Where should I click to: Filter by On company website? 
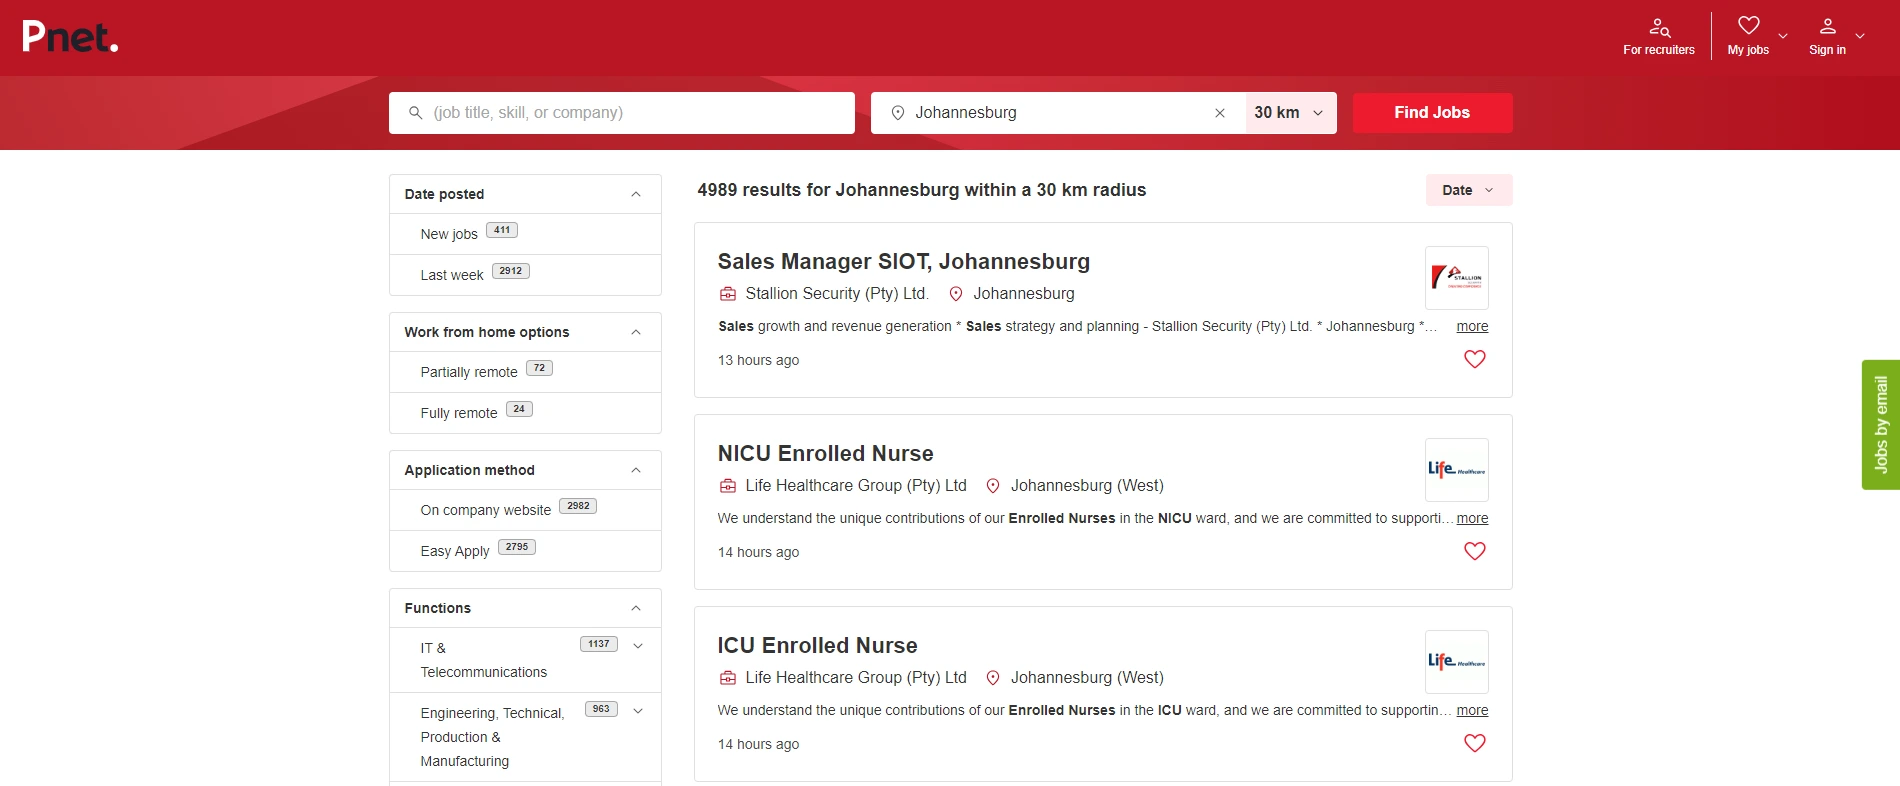pos(486,510)
